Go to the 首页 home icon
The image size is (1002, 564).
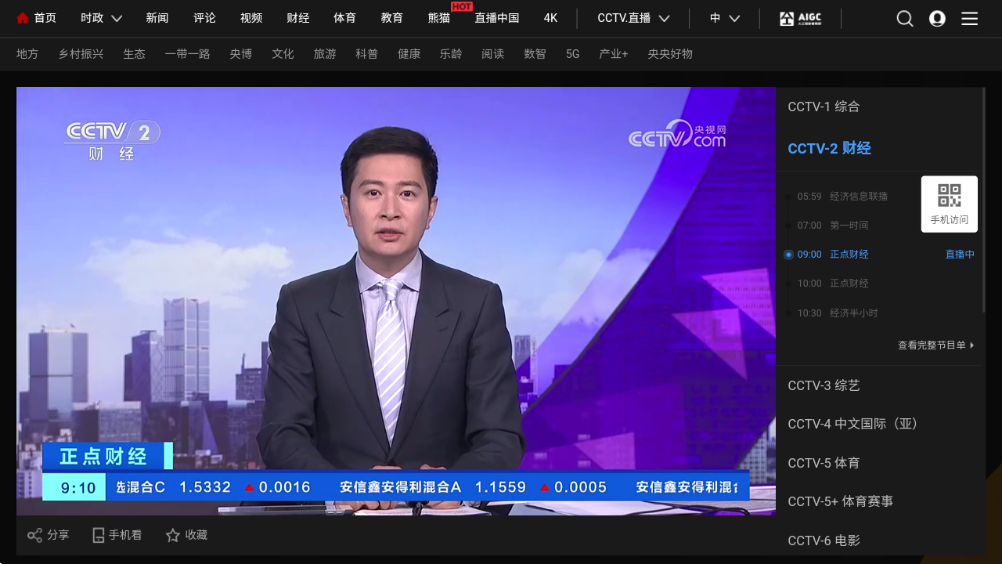pyautogui.click(x=22, y=18)
